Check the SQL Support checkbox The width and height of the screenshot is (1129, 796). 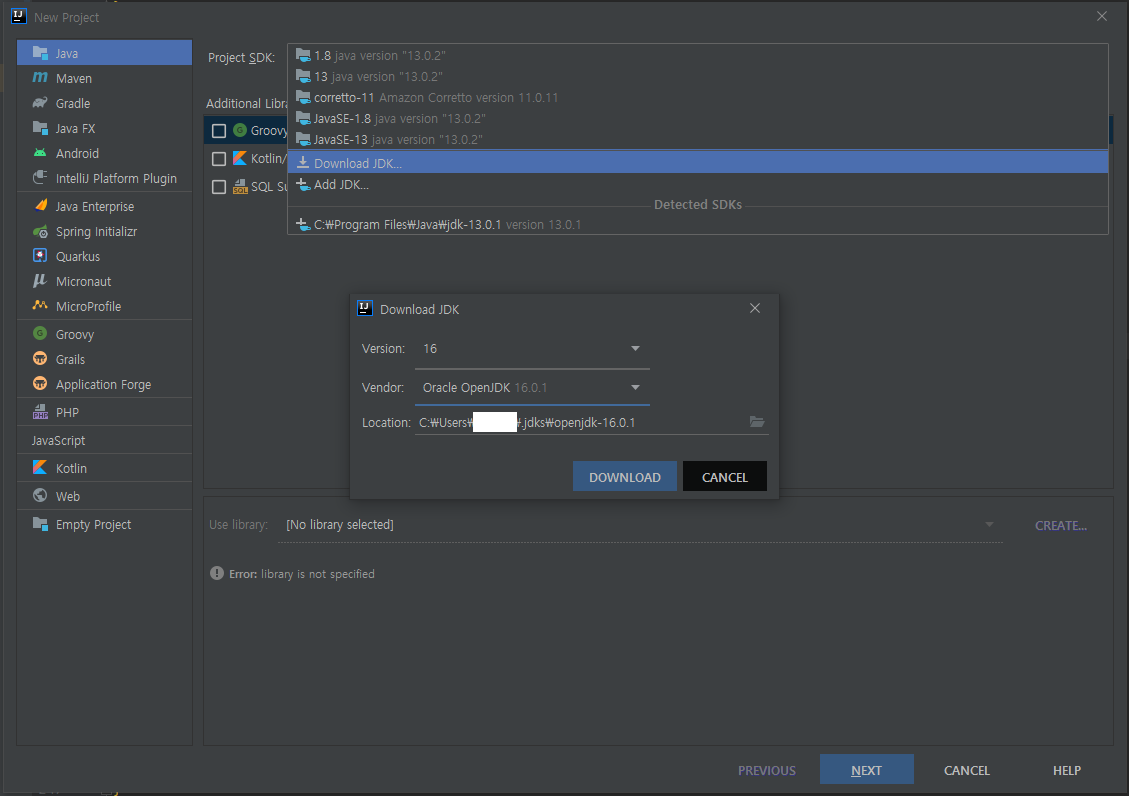(x=219, y=186)
